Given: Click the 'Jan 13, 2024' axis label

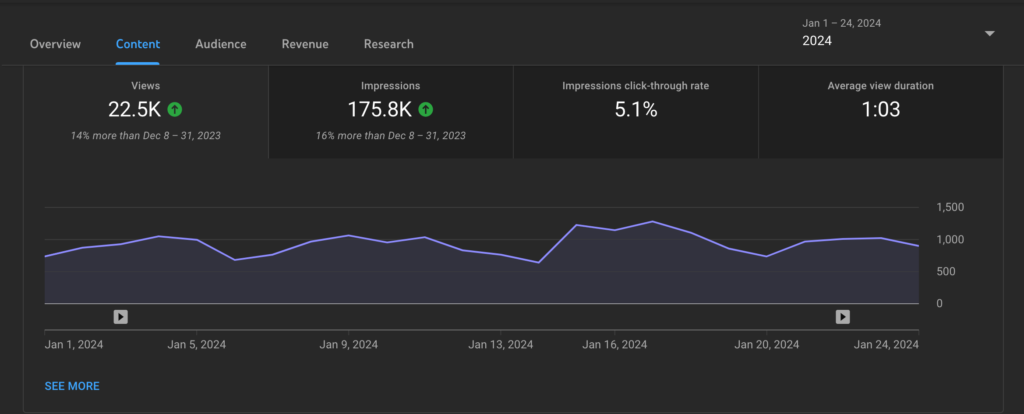Looking at the screenshot, I should point(500,344).
